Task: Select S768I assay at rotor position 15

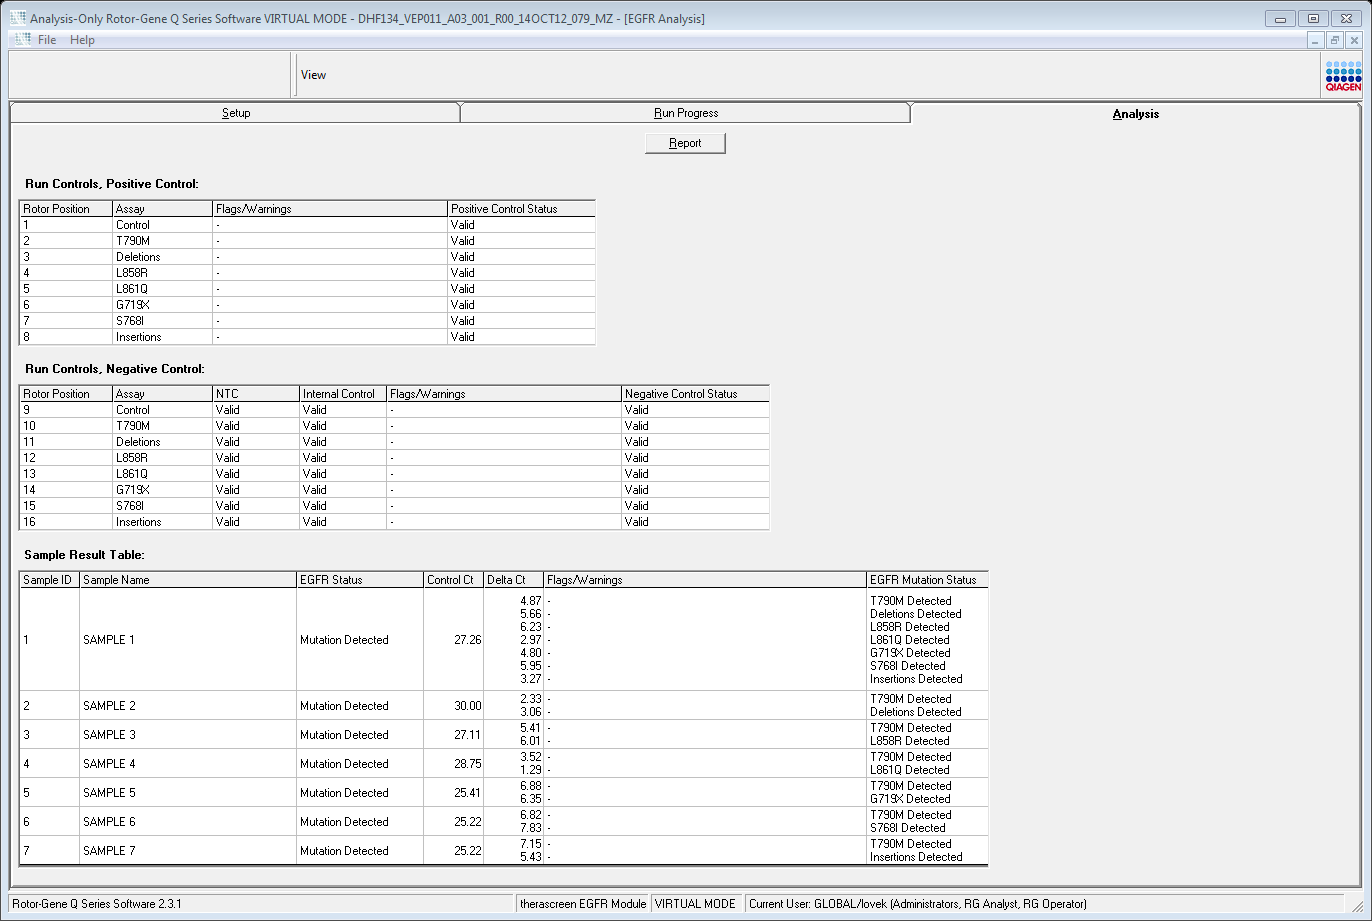Action: (x=163, y=506)
